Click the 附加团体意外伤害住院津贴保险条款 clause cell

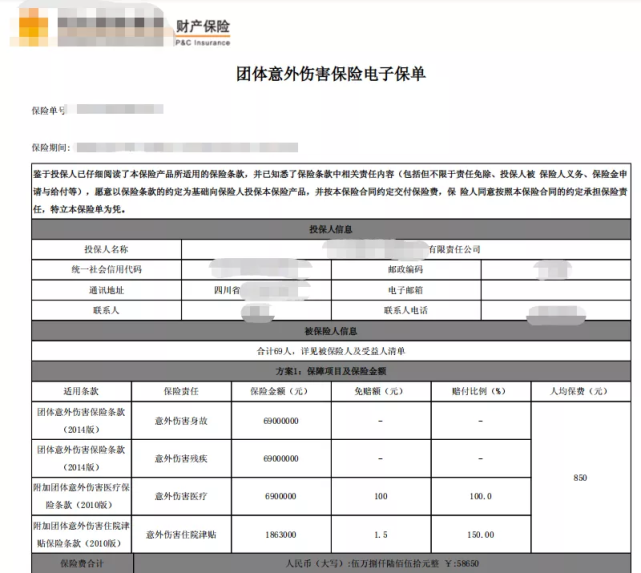click(81, 535)
